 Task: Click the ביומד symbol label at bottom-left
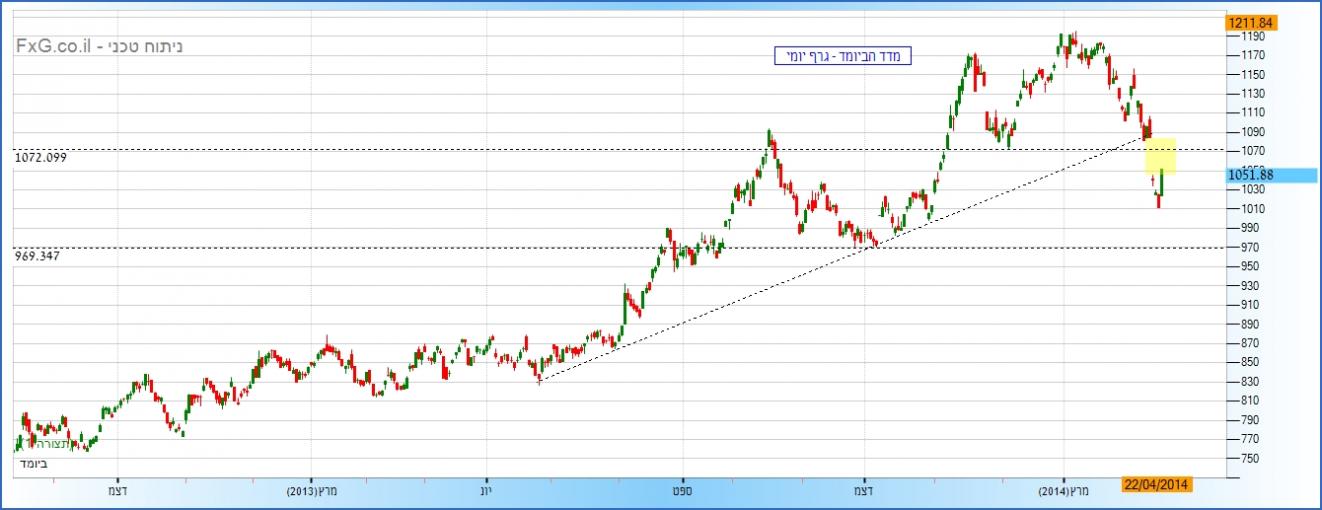(x=31, y=463)
